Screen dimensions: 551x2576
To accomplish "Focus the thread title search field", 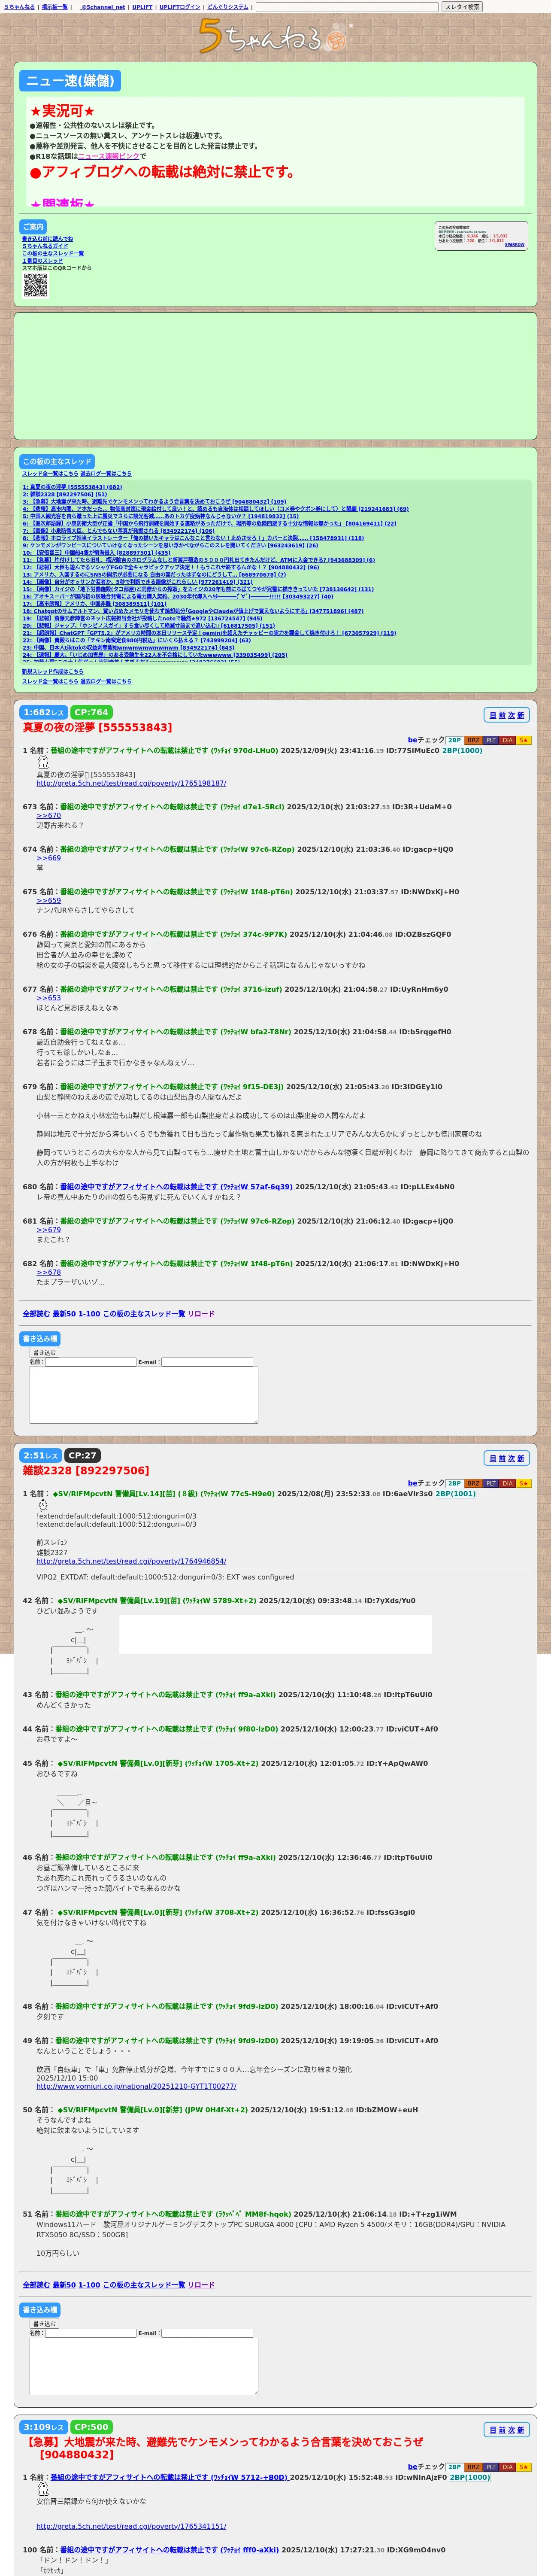I will click(x=347, y=7).
